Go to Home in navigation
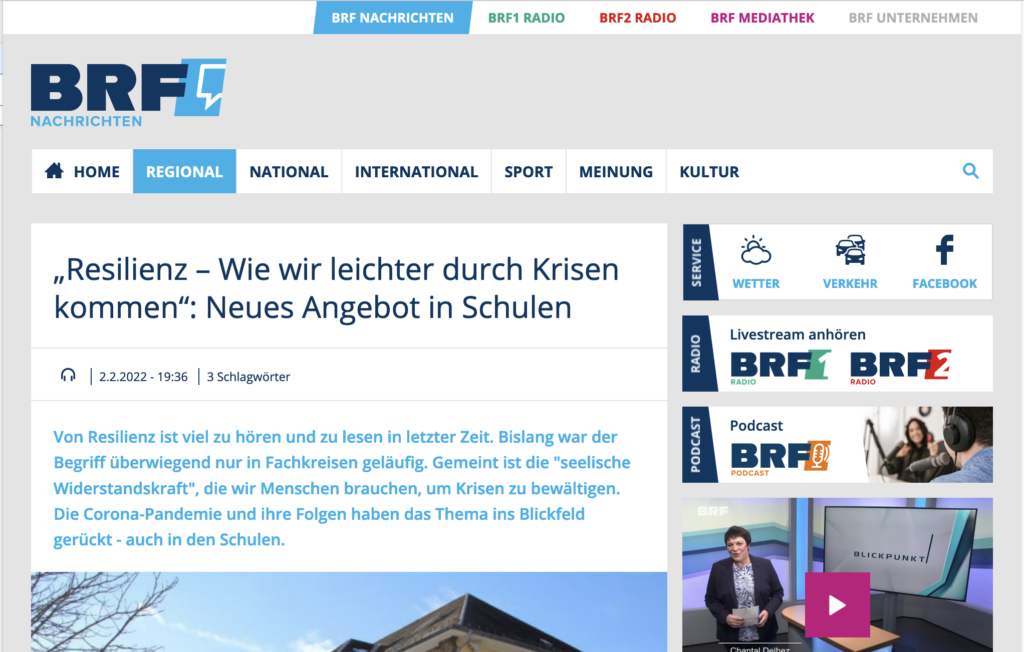 [82, 171]
